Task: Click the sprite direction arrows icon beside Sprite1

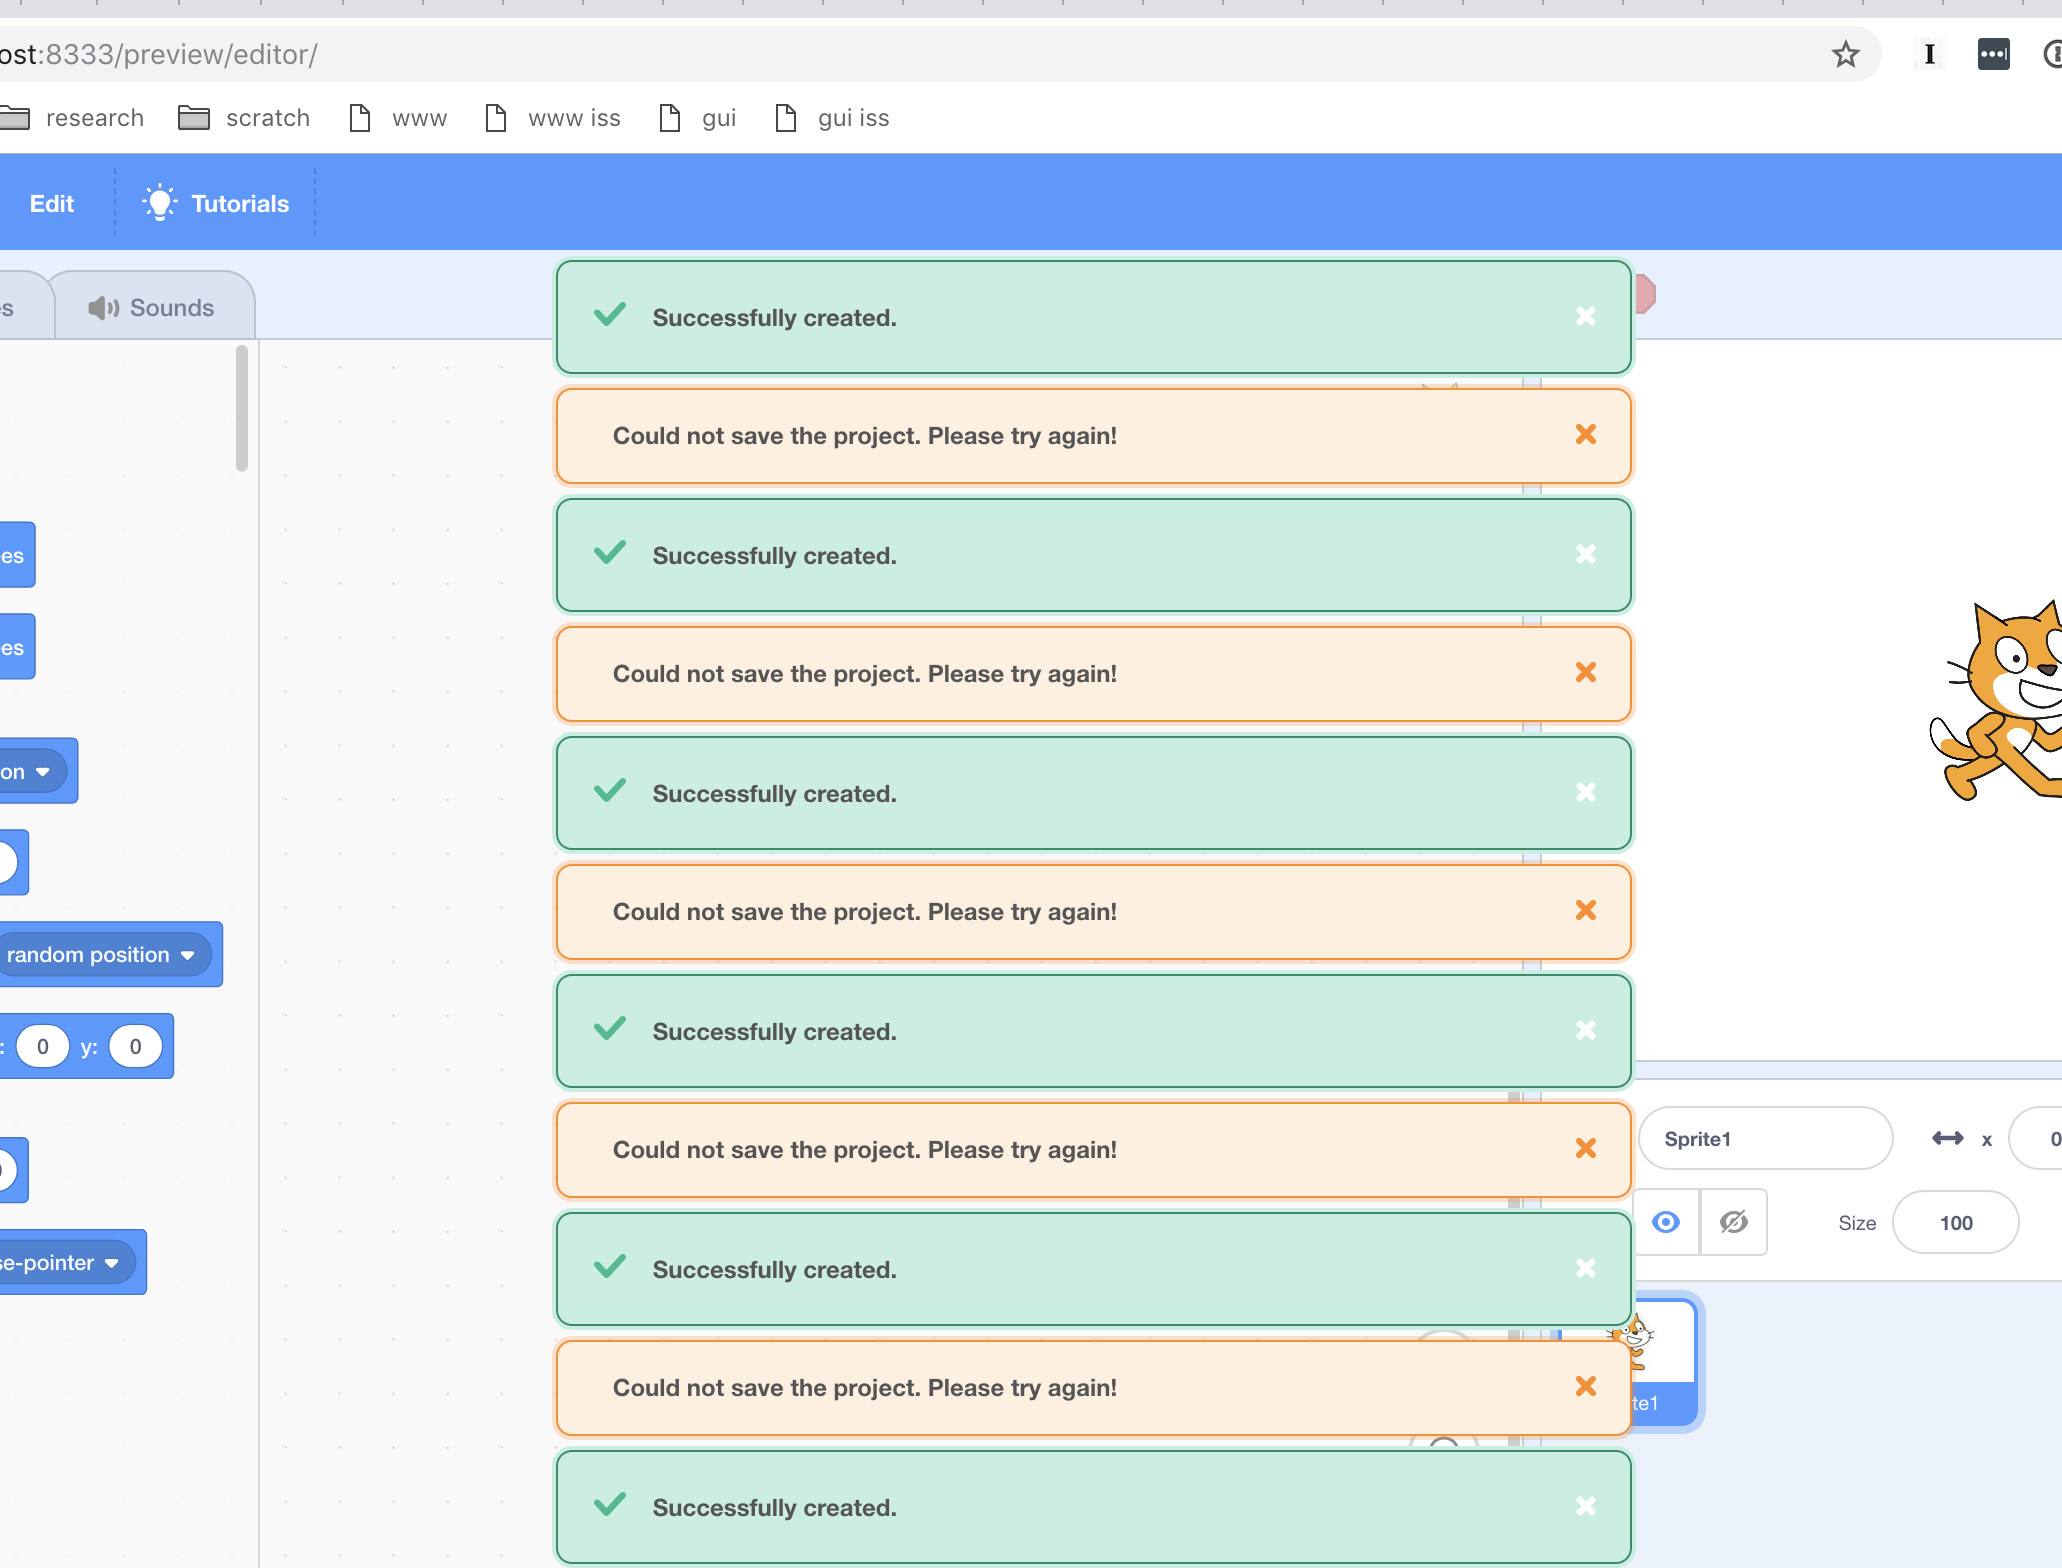Action: 1947,1139
